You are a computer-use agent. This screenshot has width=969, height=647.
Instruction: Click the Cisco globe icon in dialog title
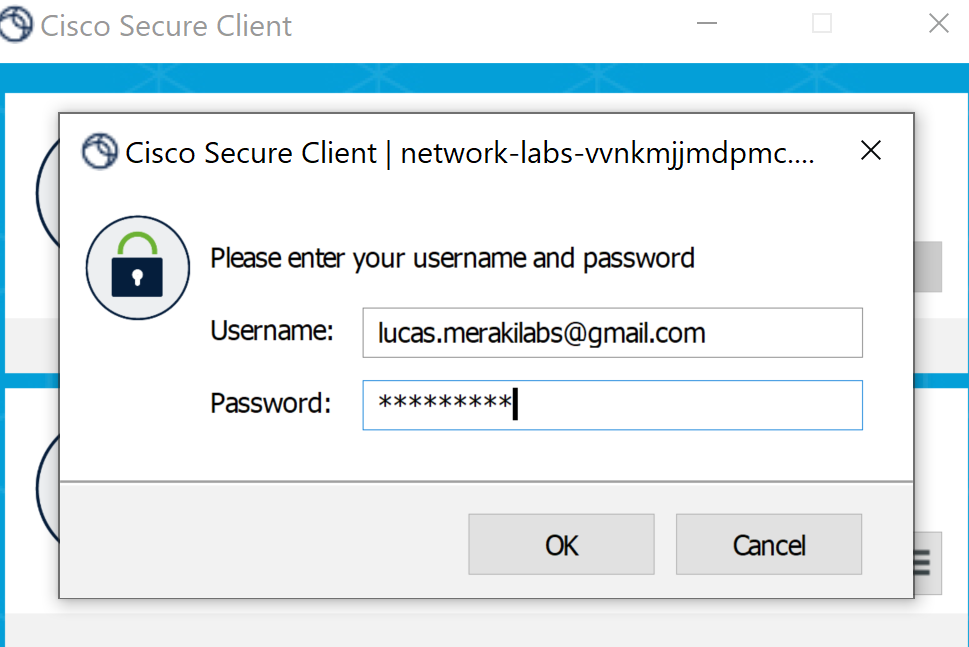pos(99,151)
